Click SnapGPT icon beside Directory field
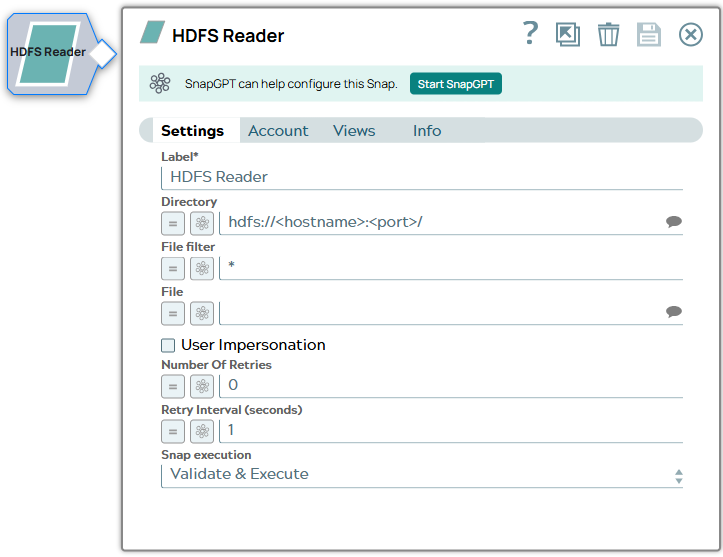This screenshot has height=557, width=723. coord(202,224)
